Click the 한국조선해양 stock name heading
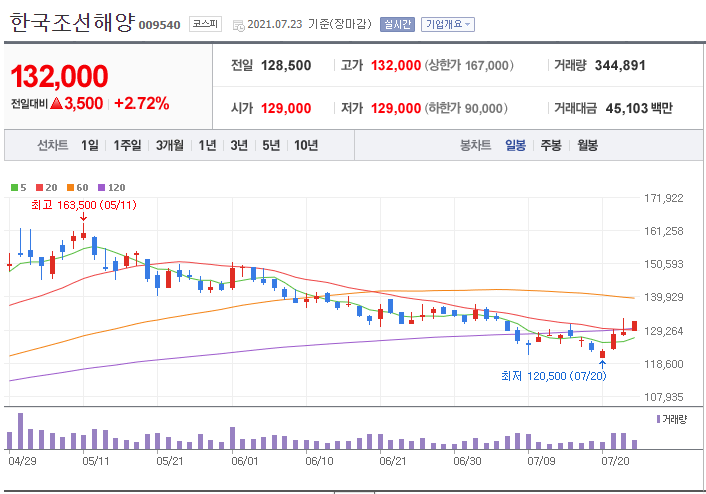706x494 pixels. 72,23
